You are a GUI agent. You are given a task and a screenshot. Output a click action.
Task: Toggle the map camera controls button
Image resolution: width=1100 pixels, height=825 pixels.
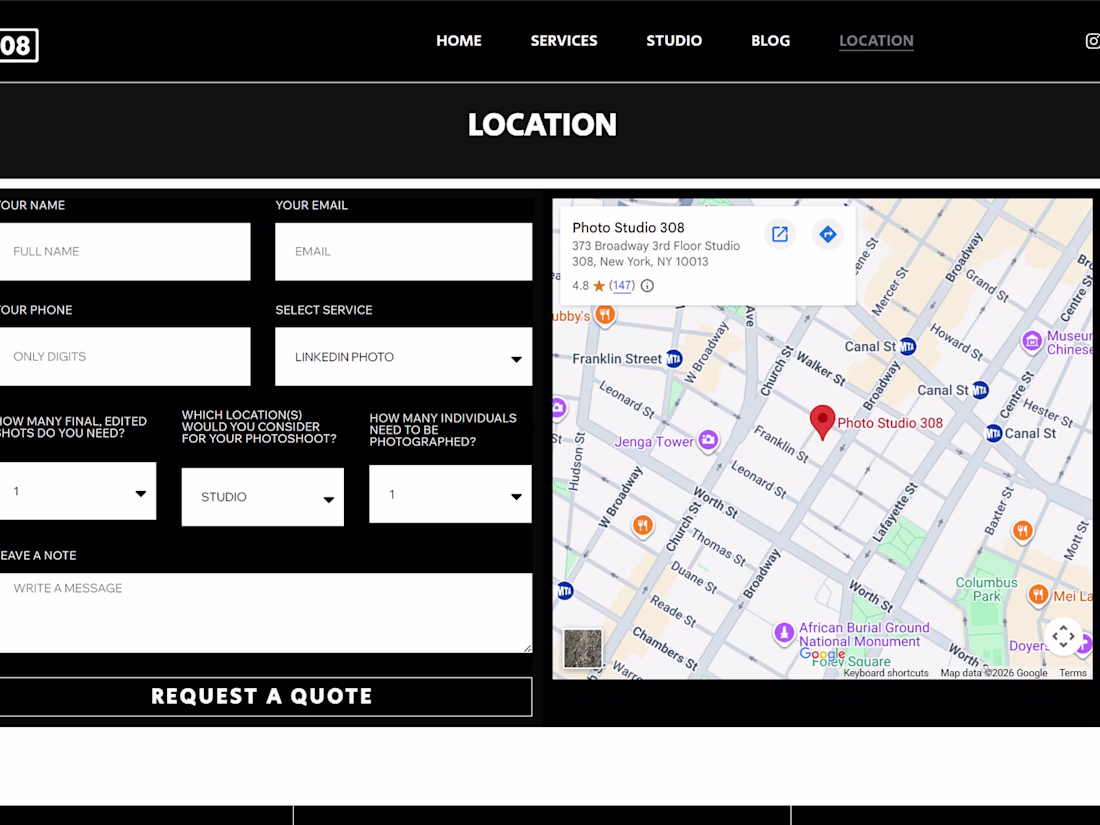coord(1063,636)
